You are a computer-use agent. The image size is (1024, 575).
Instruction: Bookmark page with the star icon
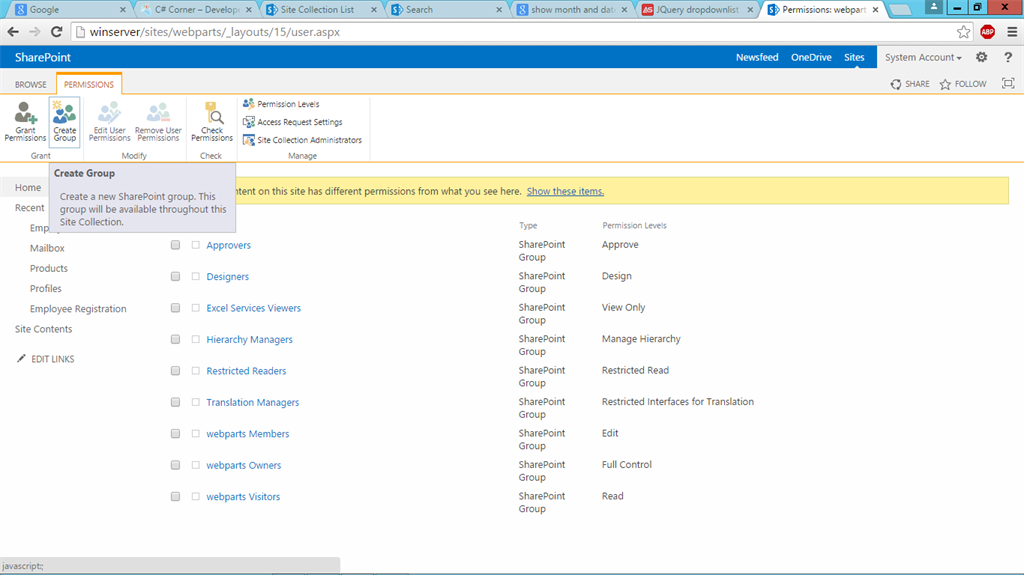963,32
